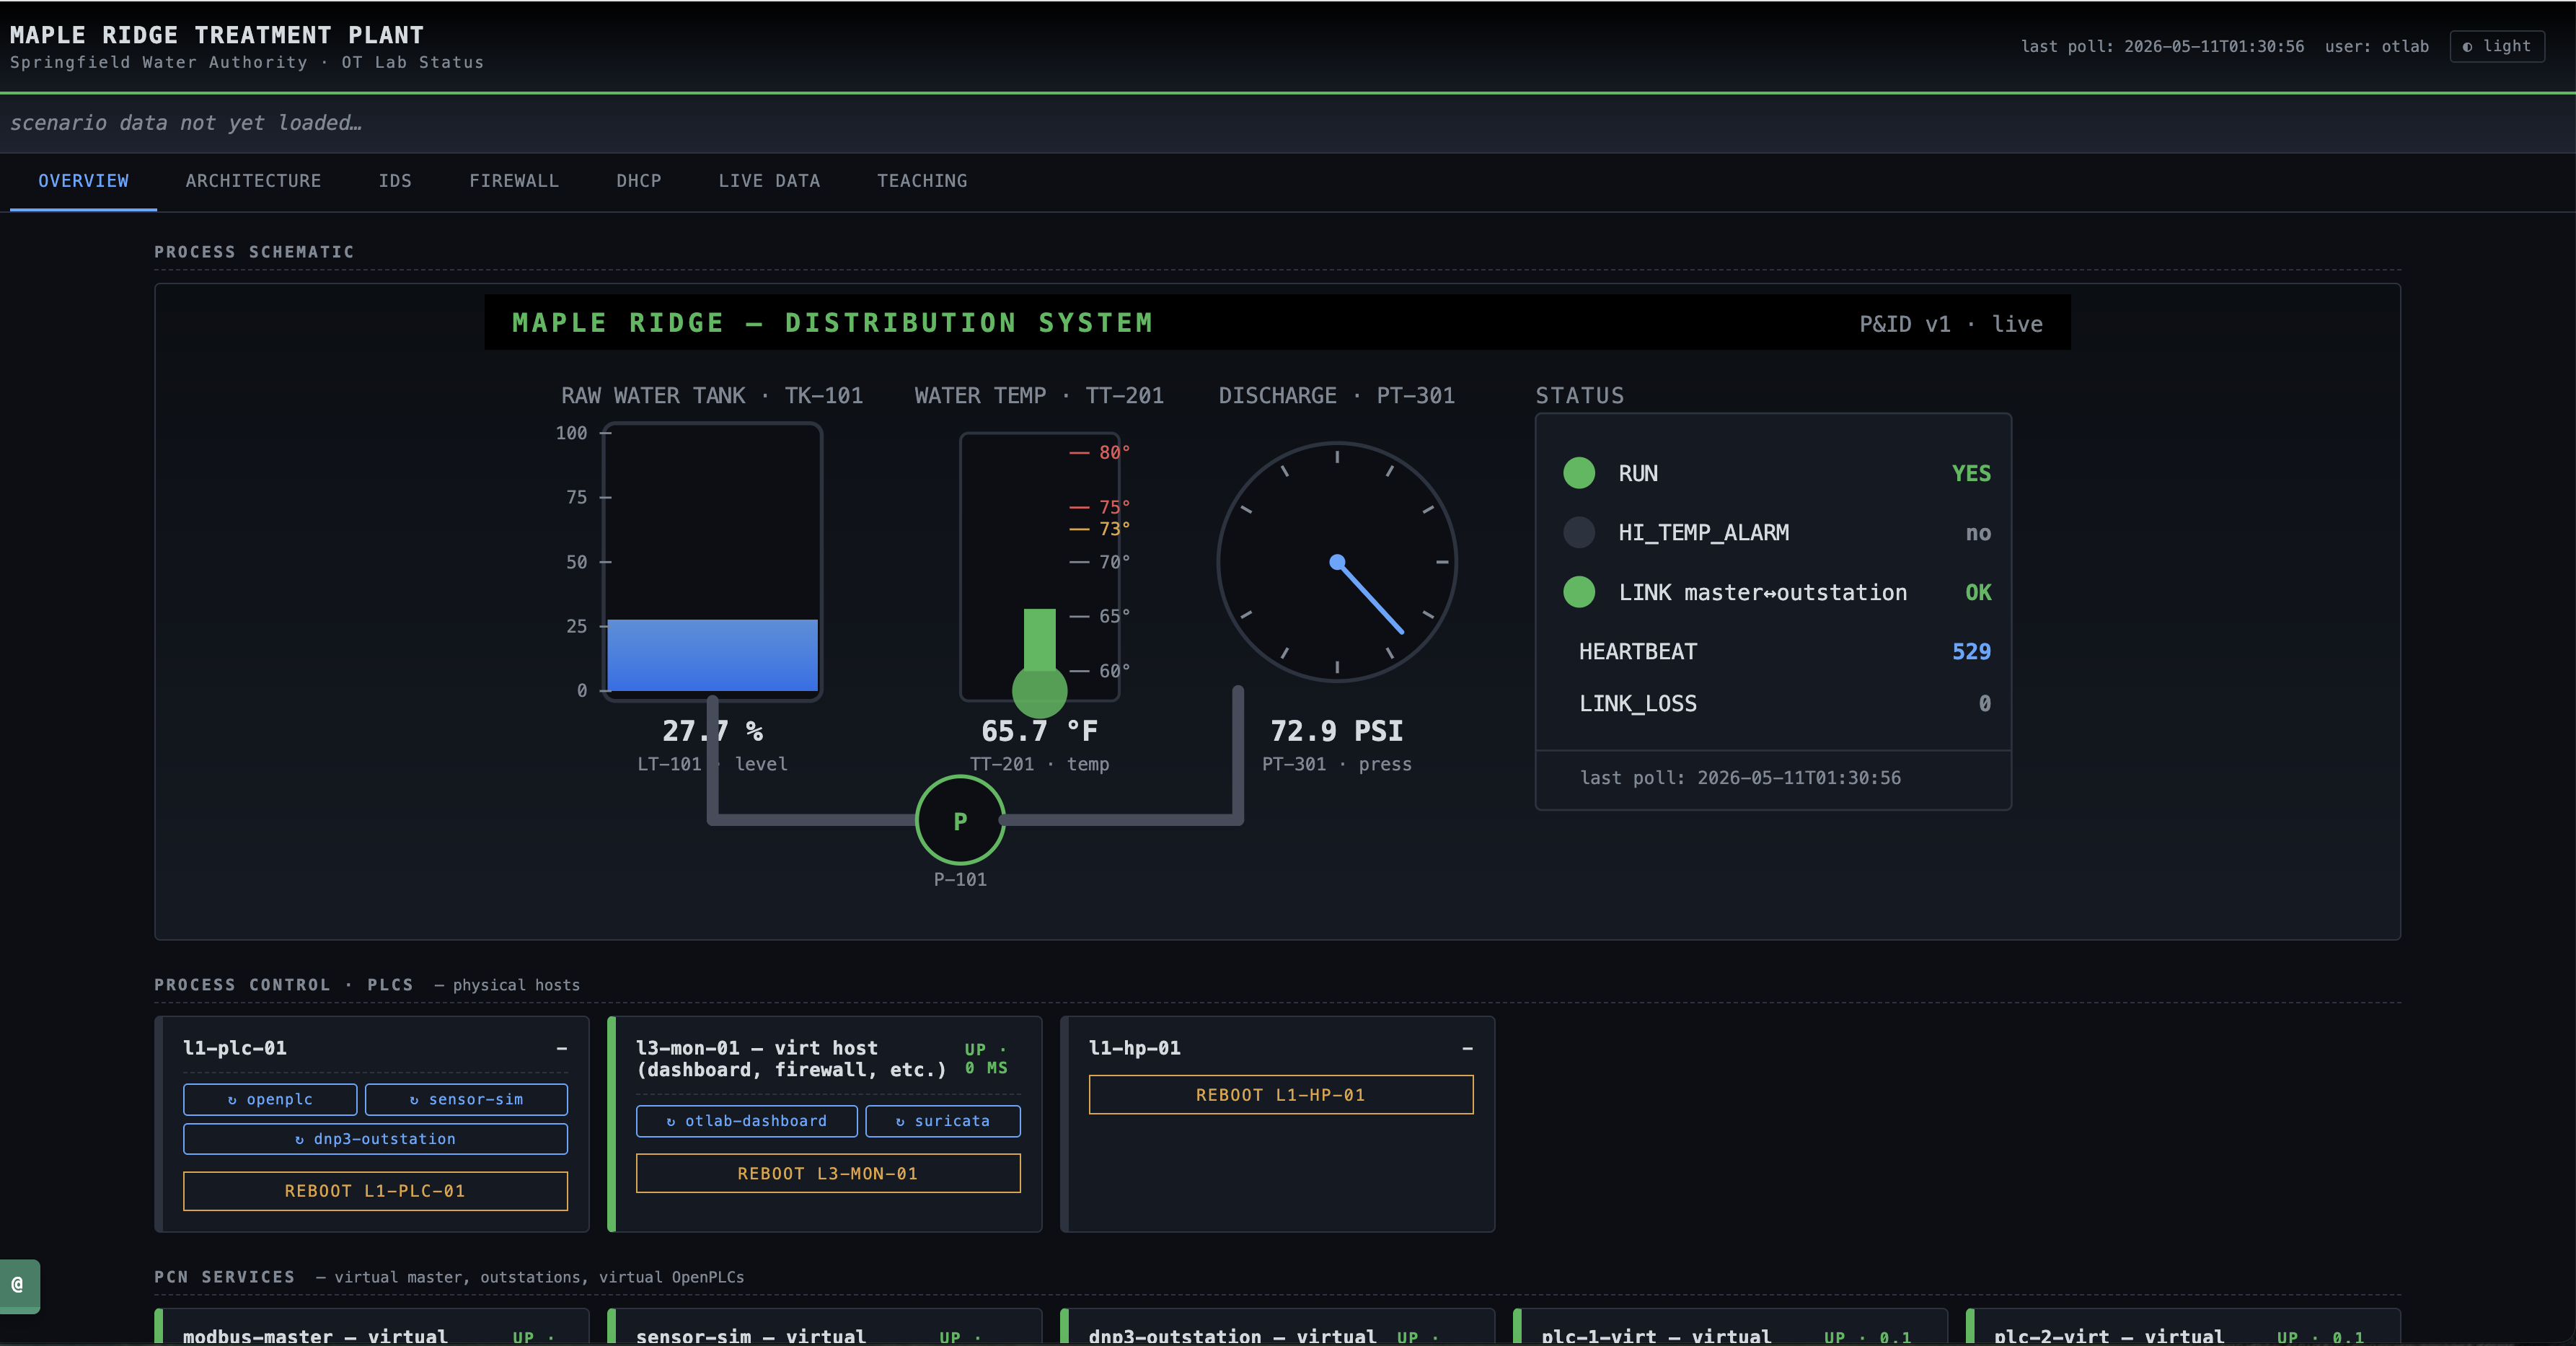The image size is (2576, 1346).
Task: Click the plc-2-virt virtual service card
Action: [x=2183, y=1327]
